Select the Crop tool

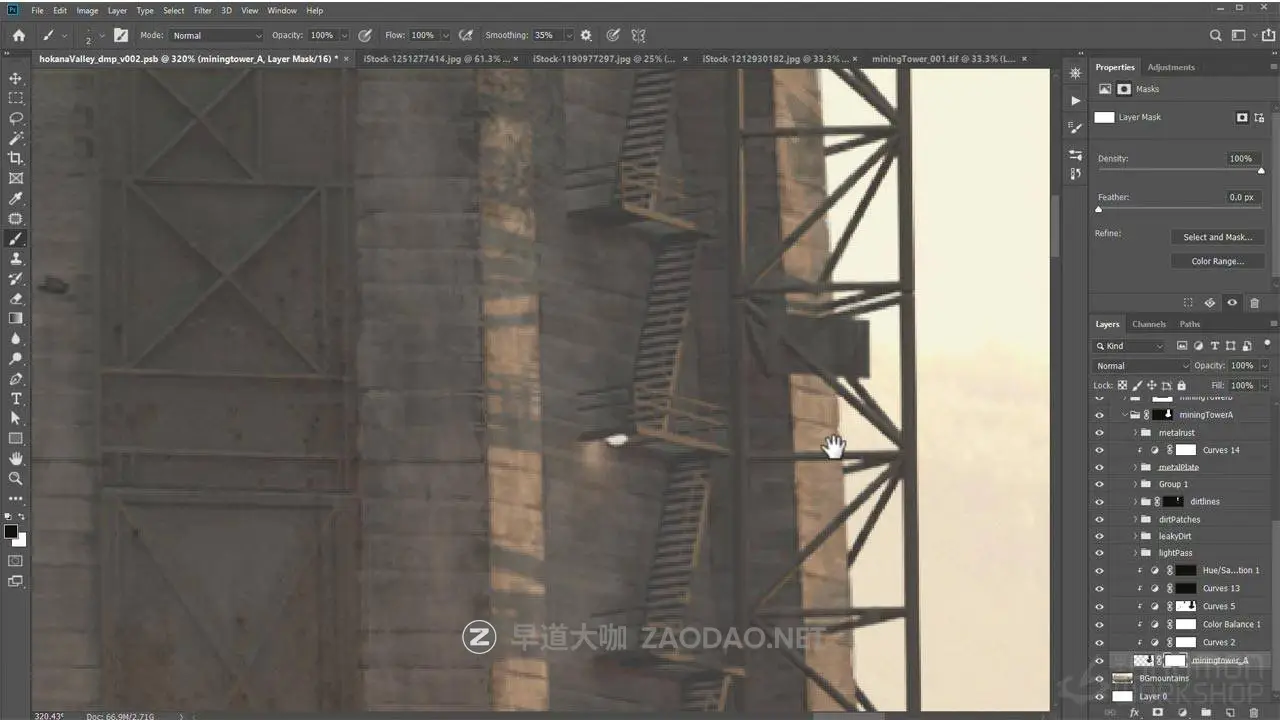pyautogui.click(x=16, y=158)
